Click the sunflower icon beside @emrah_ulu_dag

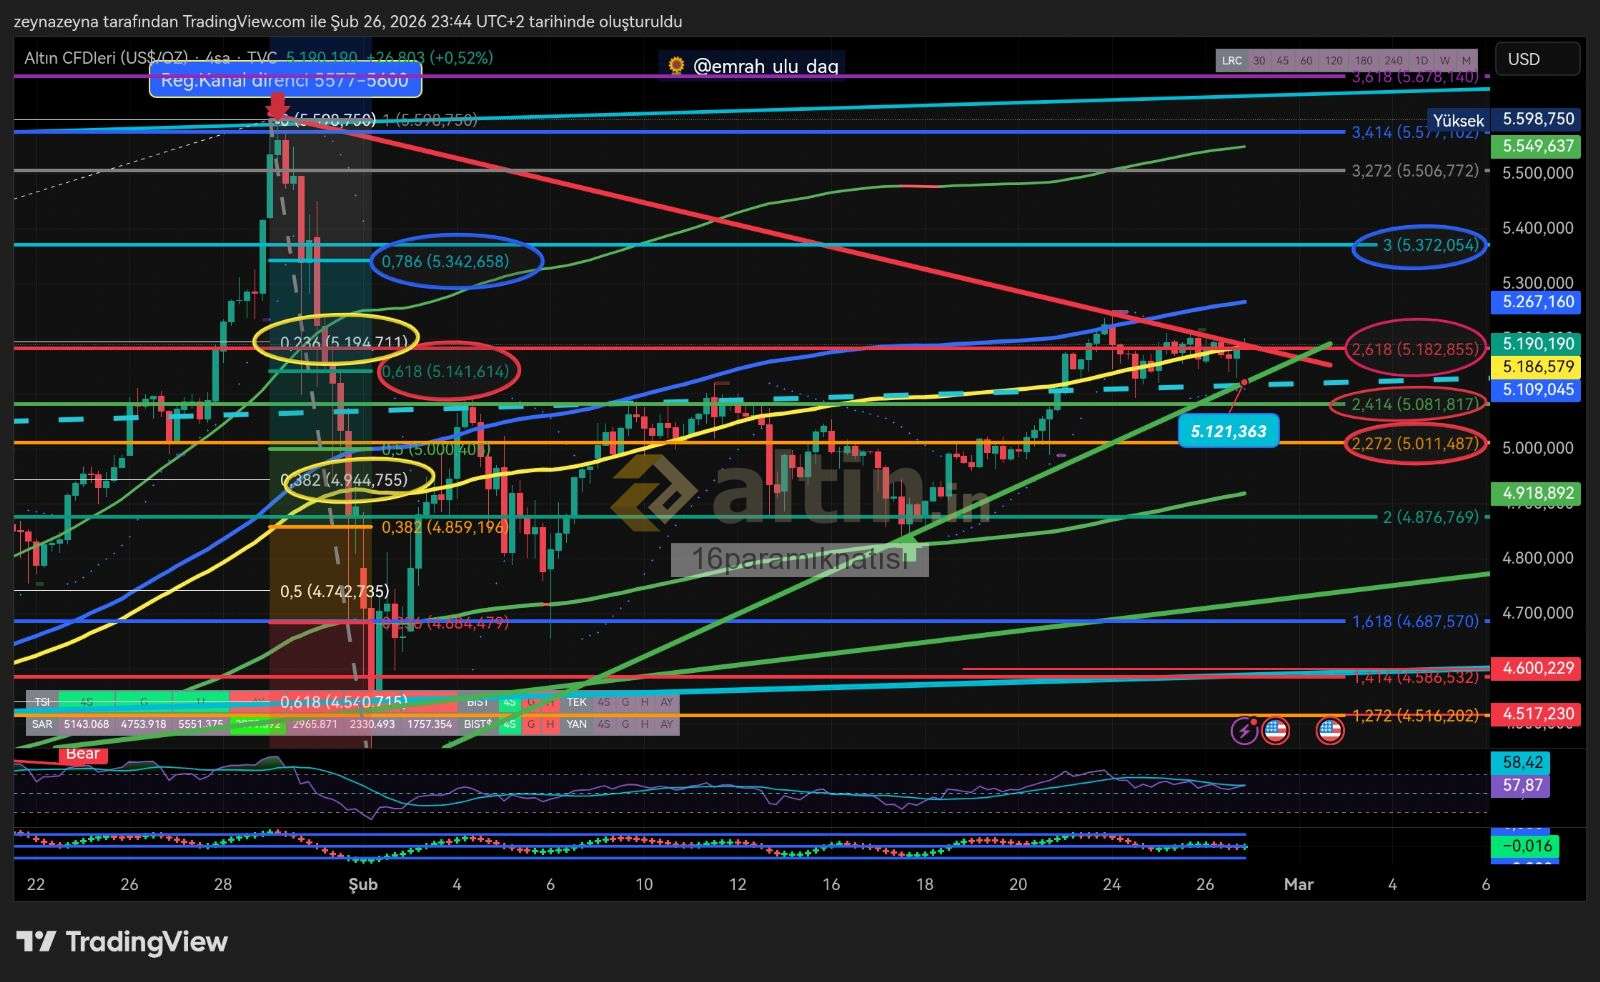pos(677,66)
